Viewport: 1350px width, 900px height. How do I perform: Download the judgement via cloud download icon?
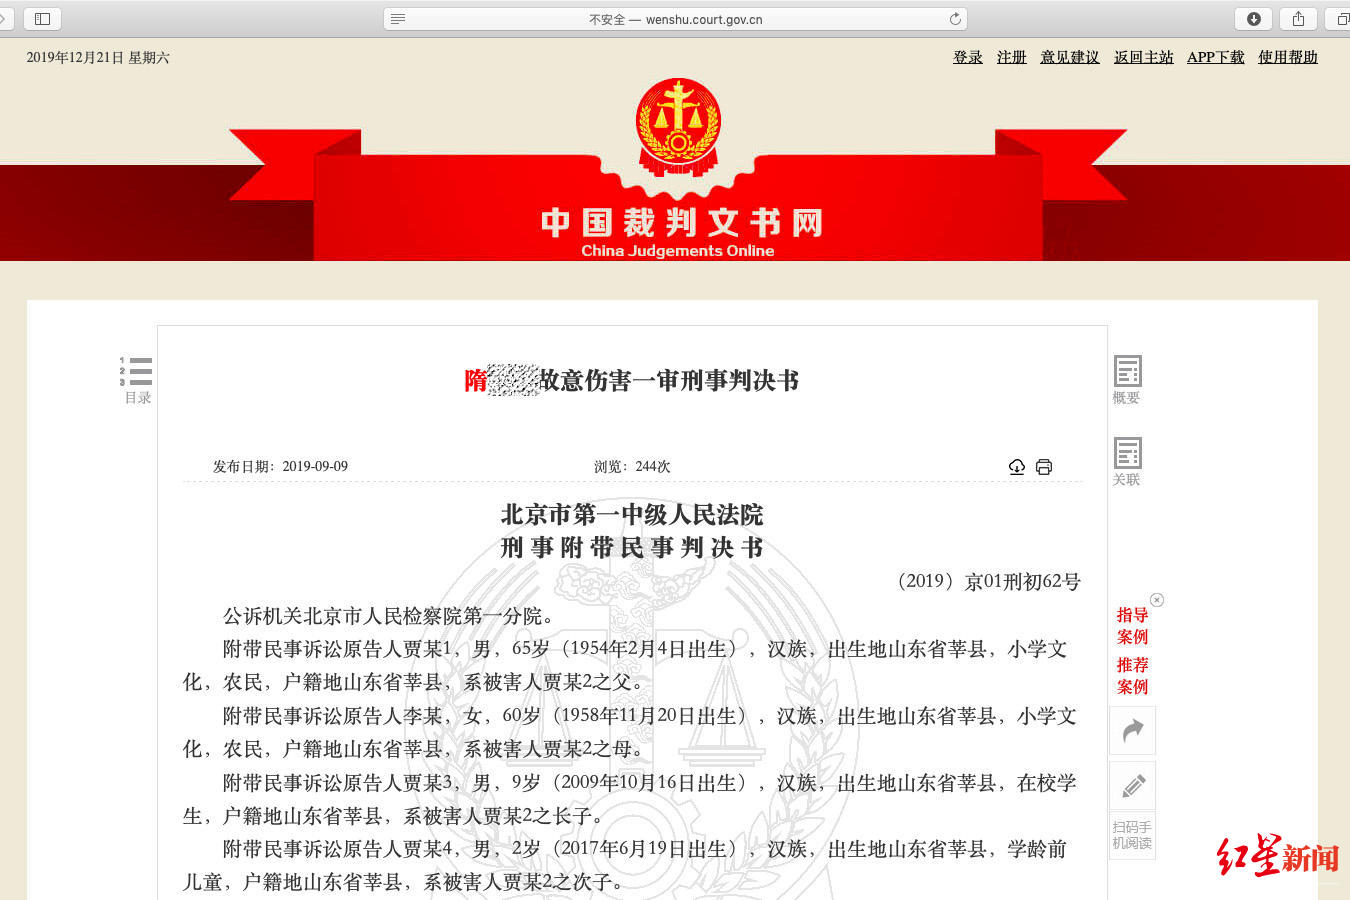pos(1017,466)
